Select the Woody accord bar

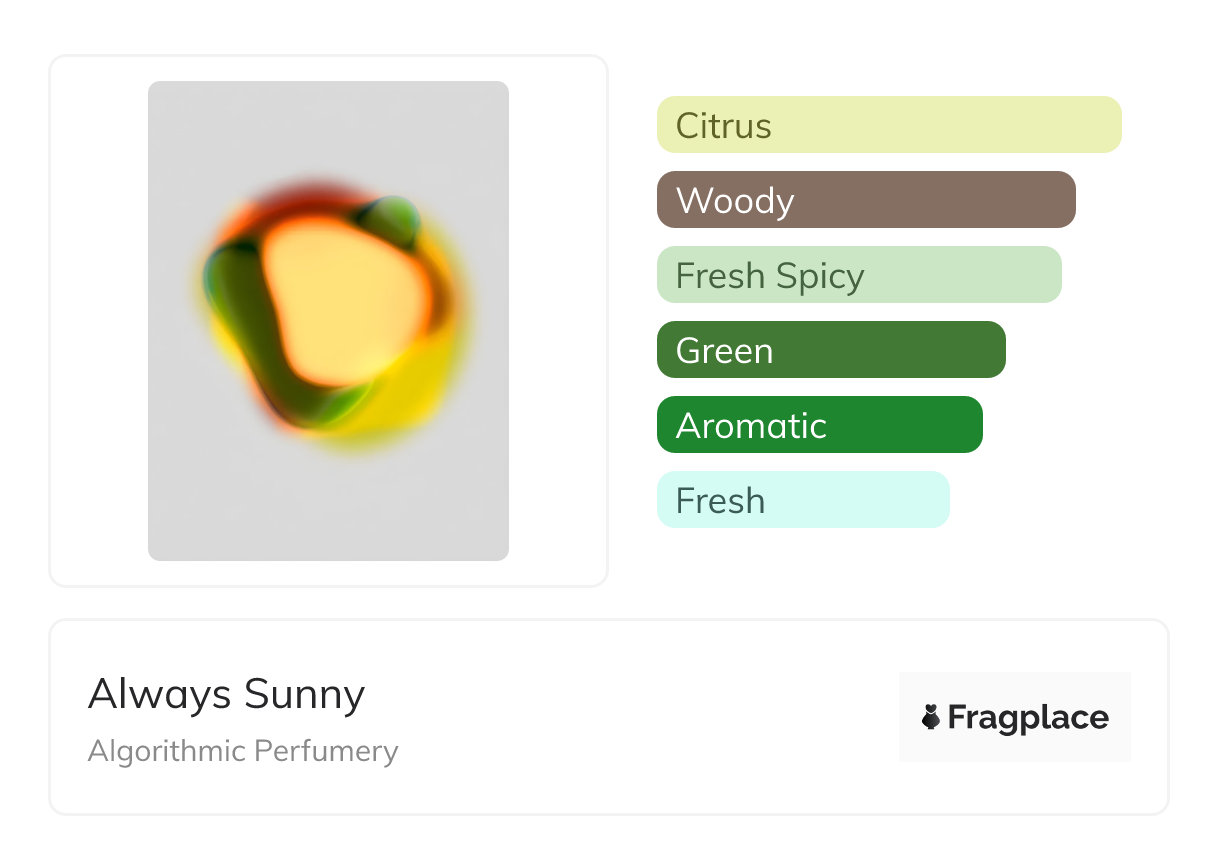click(x=865, y=200)
